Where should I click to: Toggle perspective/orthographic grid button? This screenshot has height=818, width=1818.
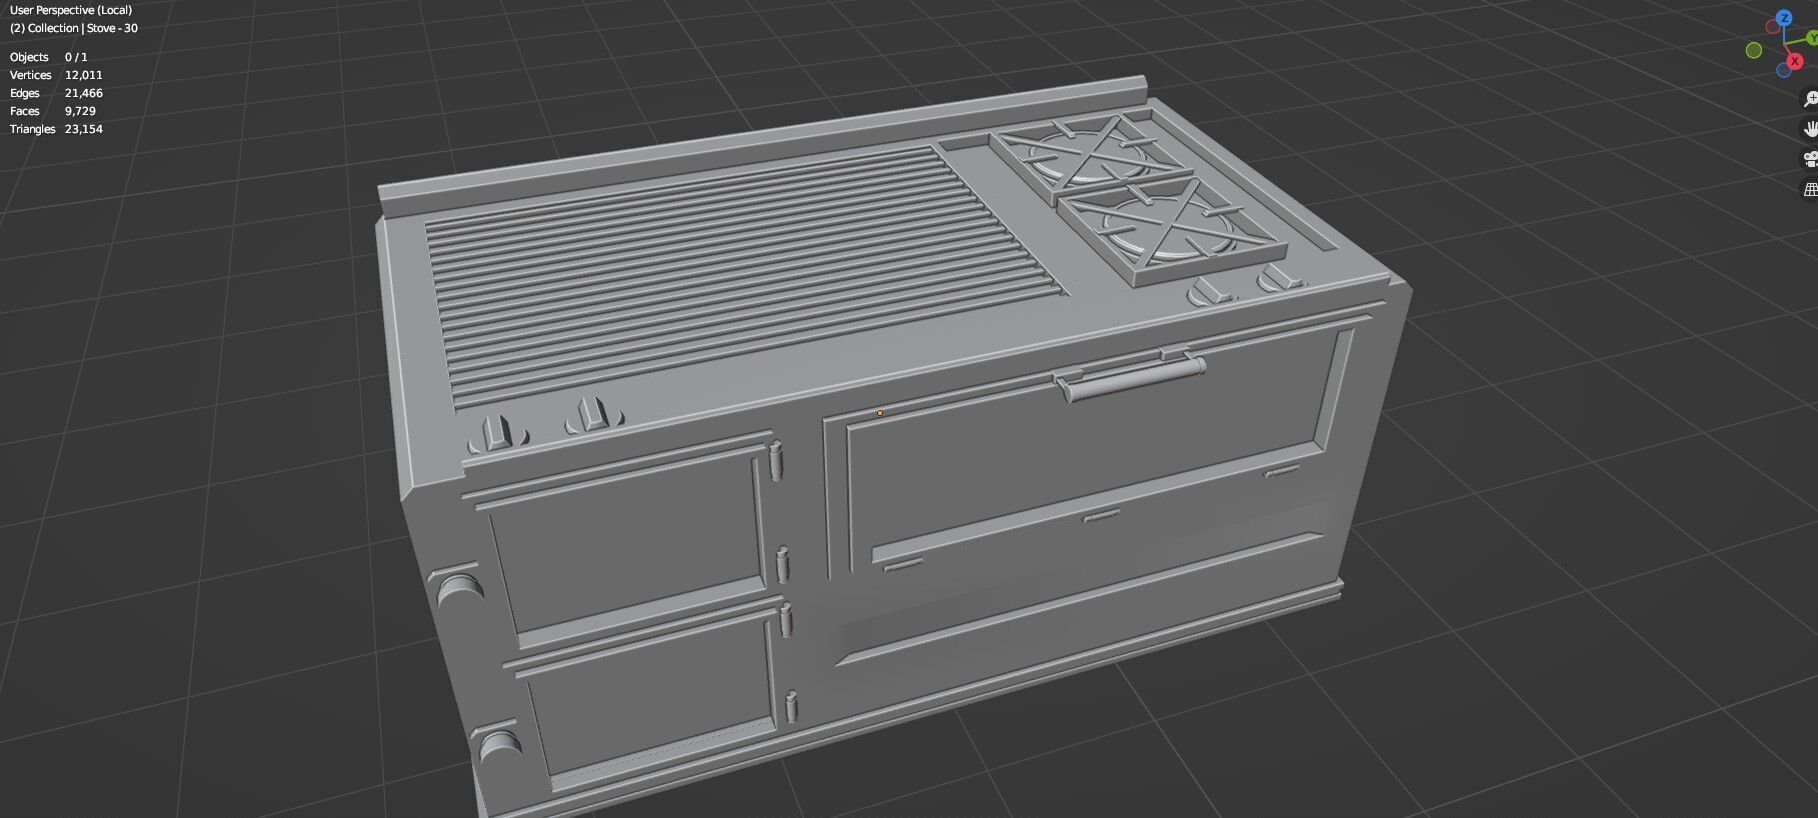coord(1811,189)
